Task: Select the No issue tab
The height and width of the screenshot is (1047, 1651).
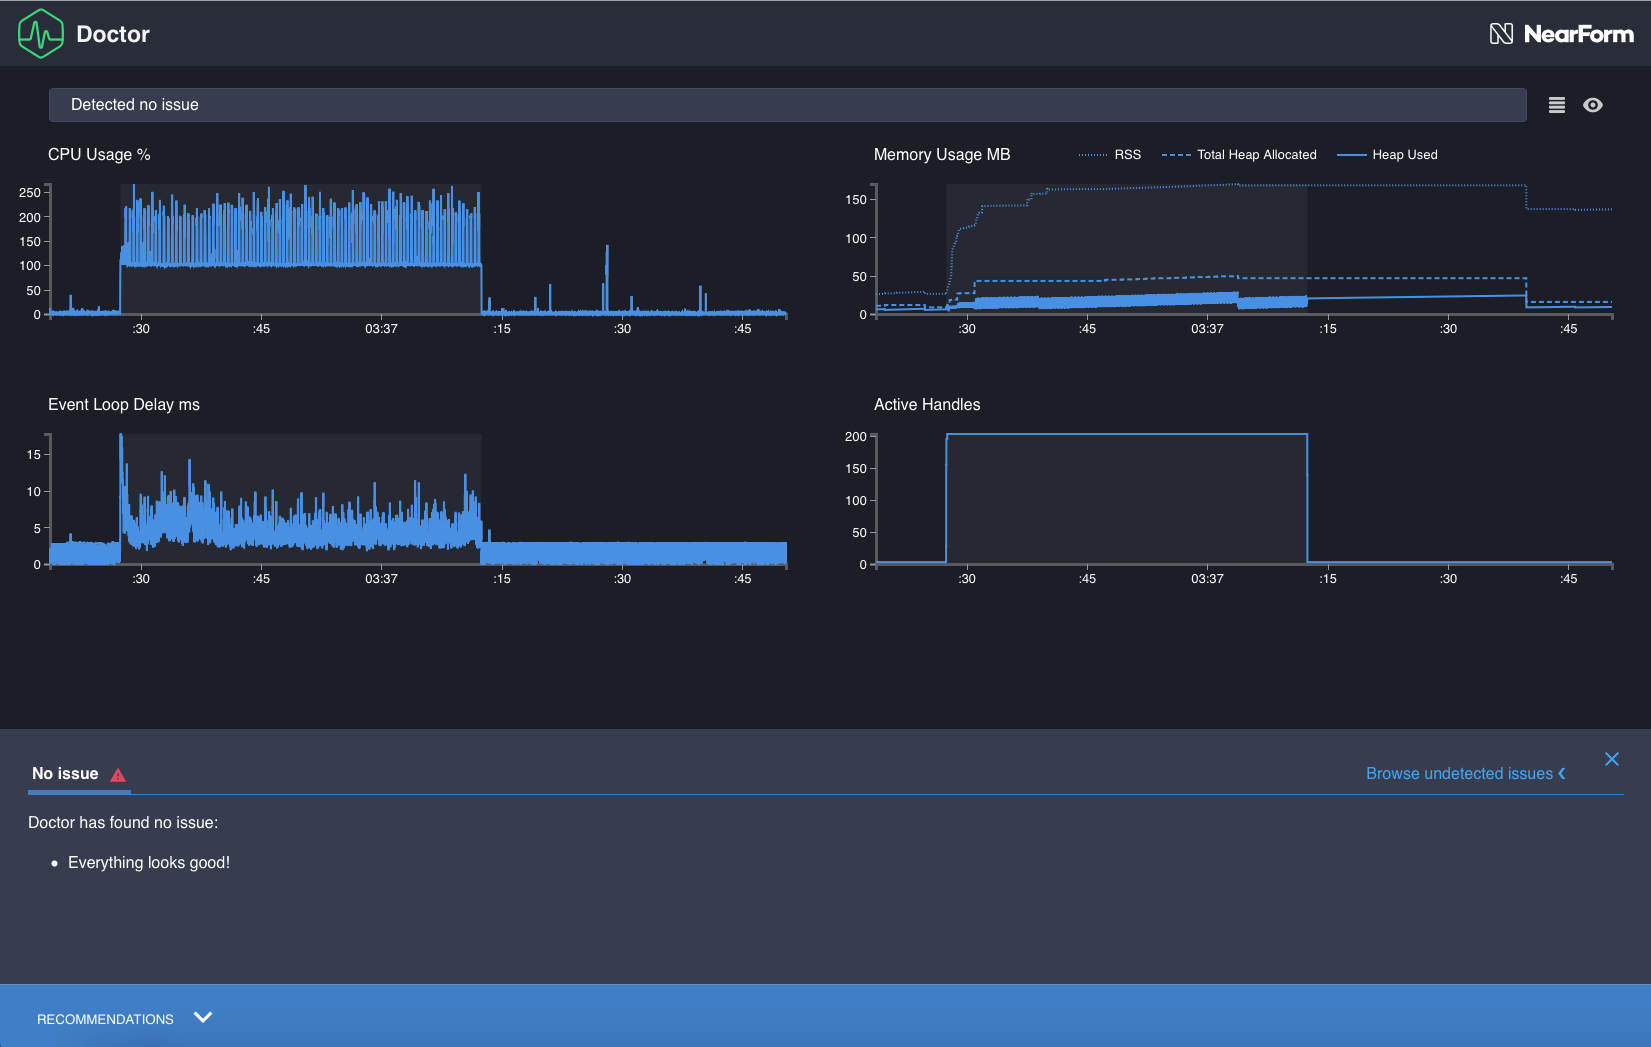Action: 64,773
